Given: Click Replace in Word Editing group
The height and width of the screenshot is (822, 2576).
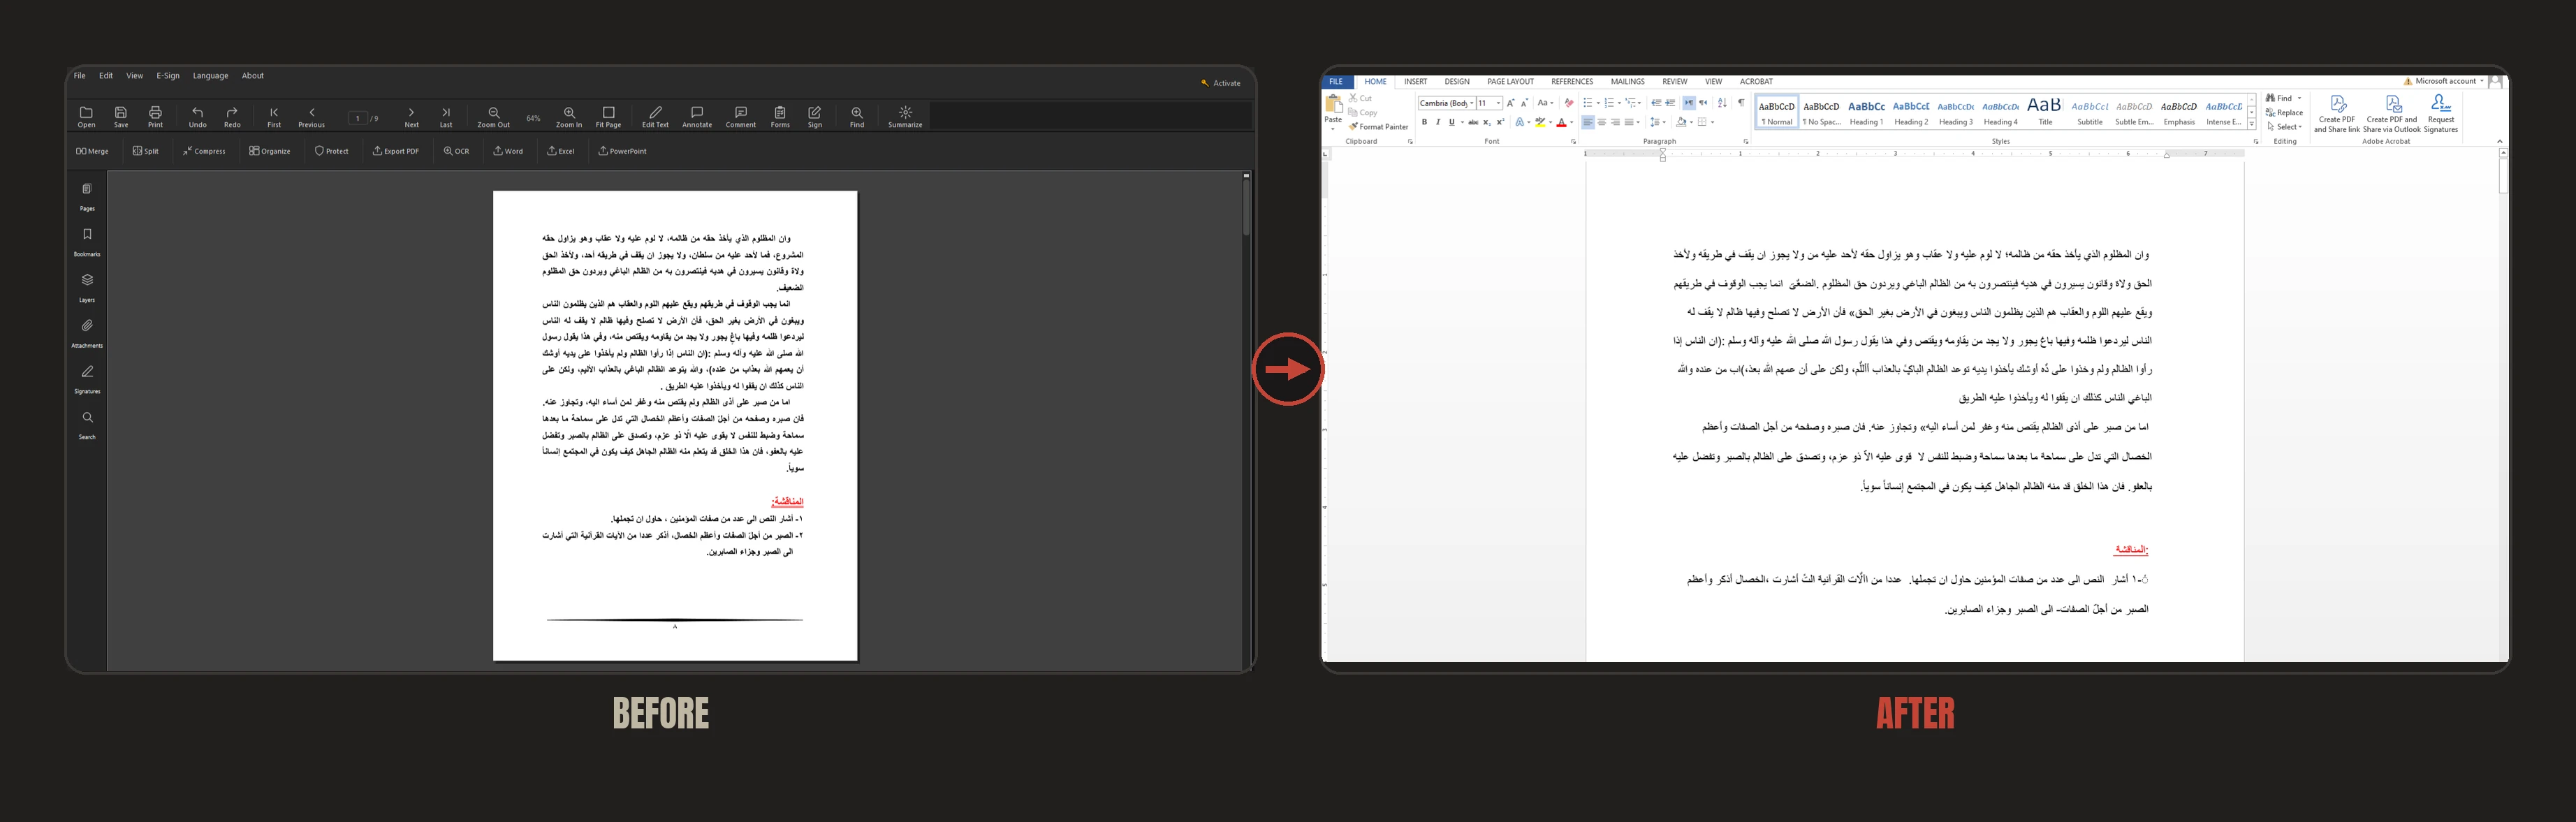Looking at the screenshot, I should pyautogui.click(x=2284, y=113).
